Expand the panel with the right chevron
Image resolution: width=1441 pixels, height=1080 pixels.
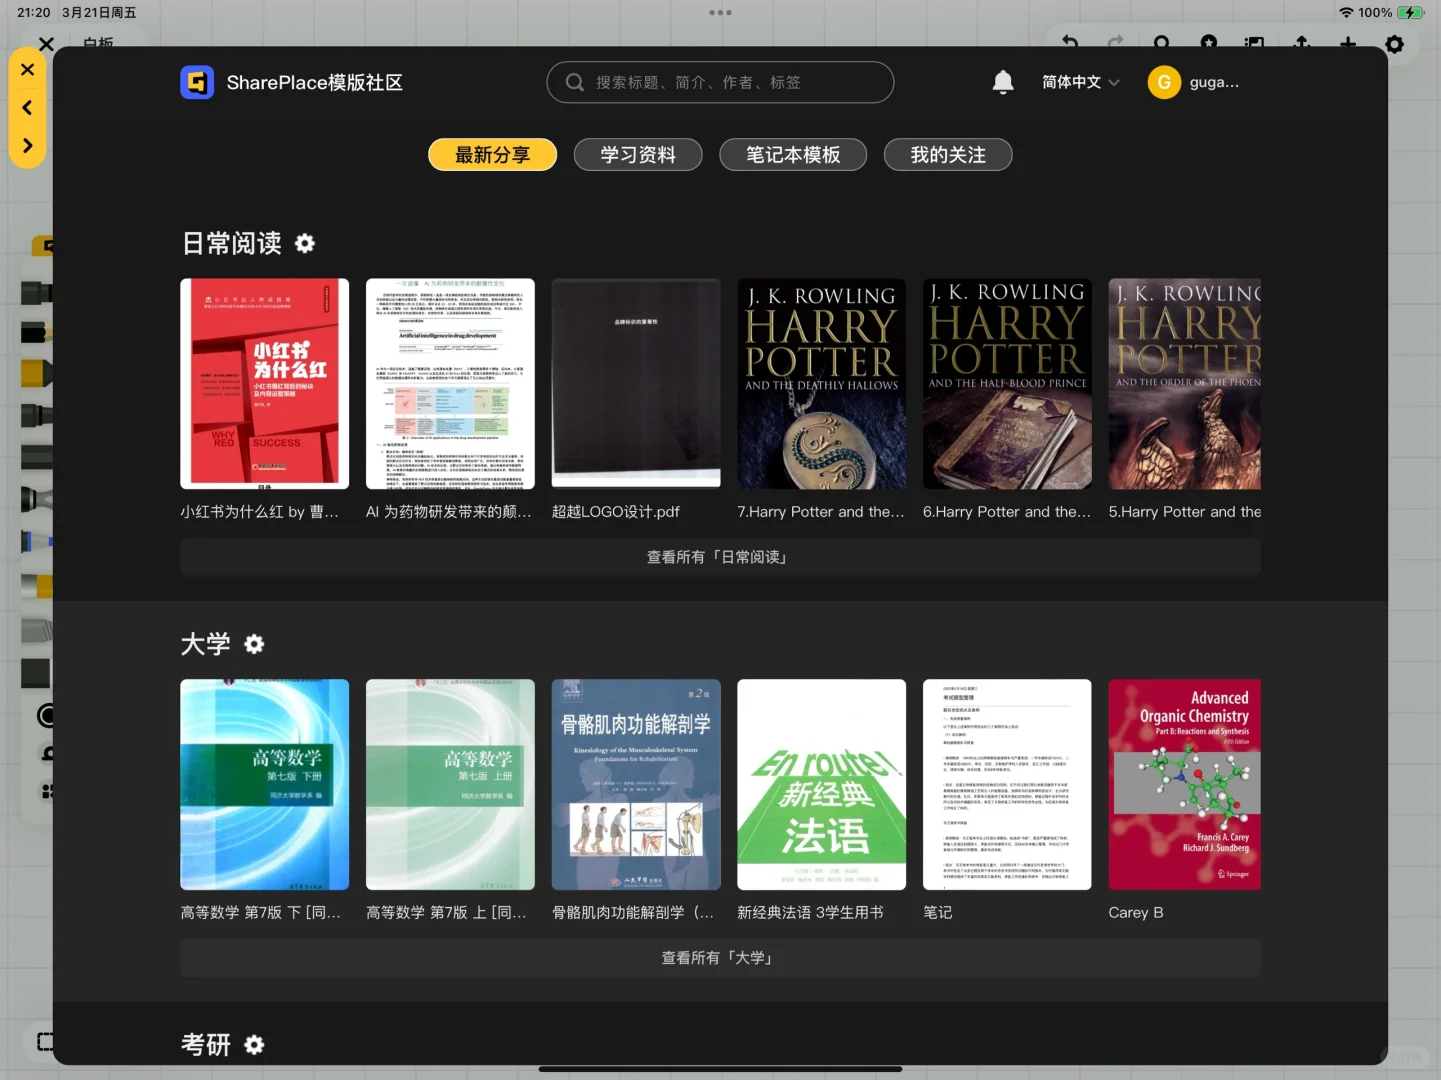pyautogui.click(x=27, y=145)
